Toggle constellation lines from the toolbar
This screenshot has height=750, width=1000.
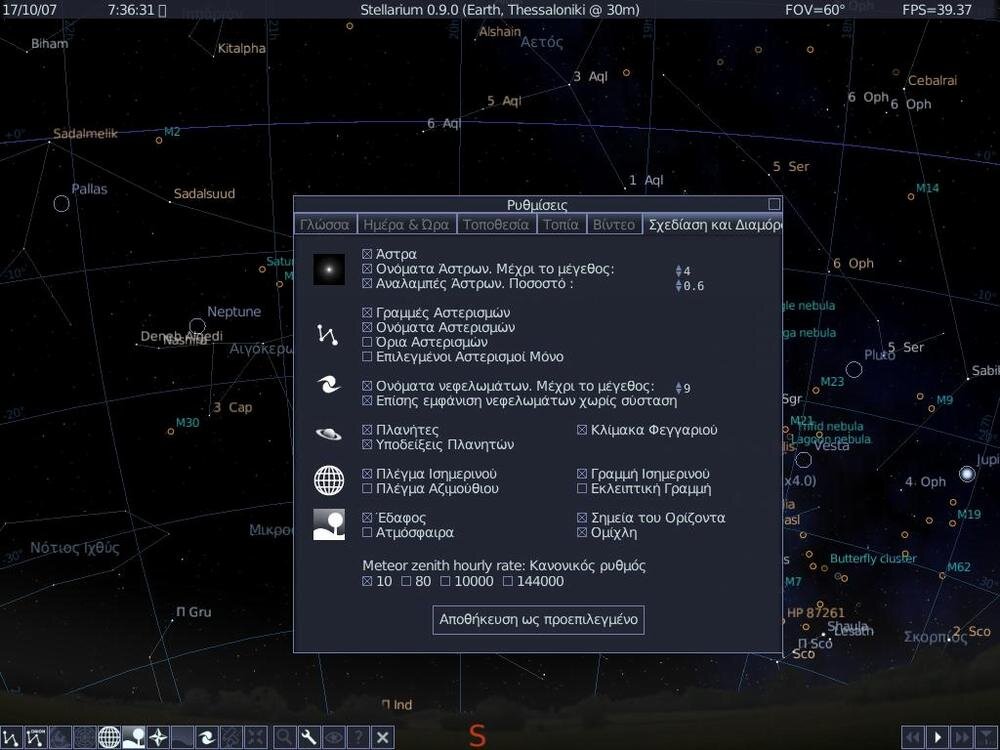[10, 737]
